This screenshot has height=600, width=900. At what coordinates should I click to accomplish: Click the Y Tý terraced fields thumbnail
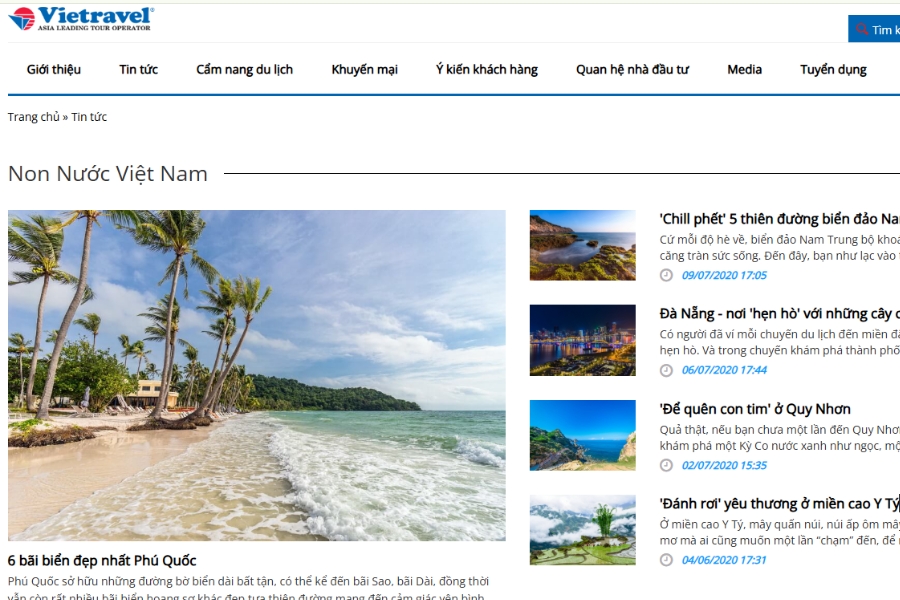tap(583, 530)
